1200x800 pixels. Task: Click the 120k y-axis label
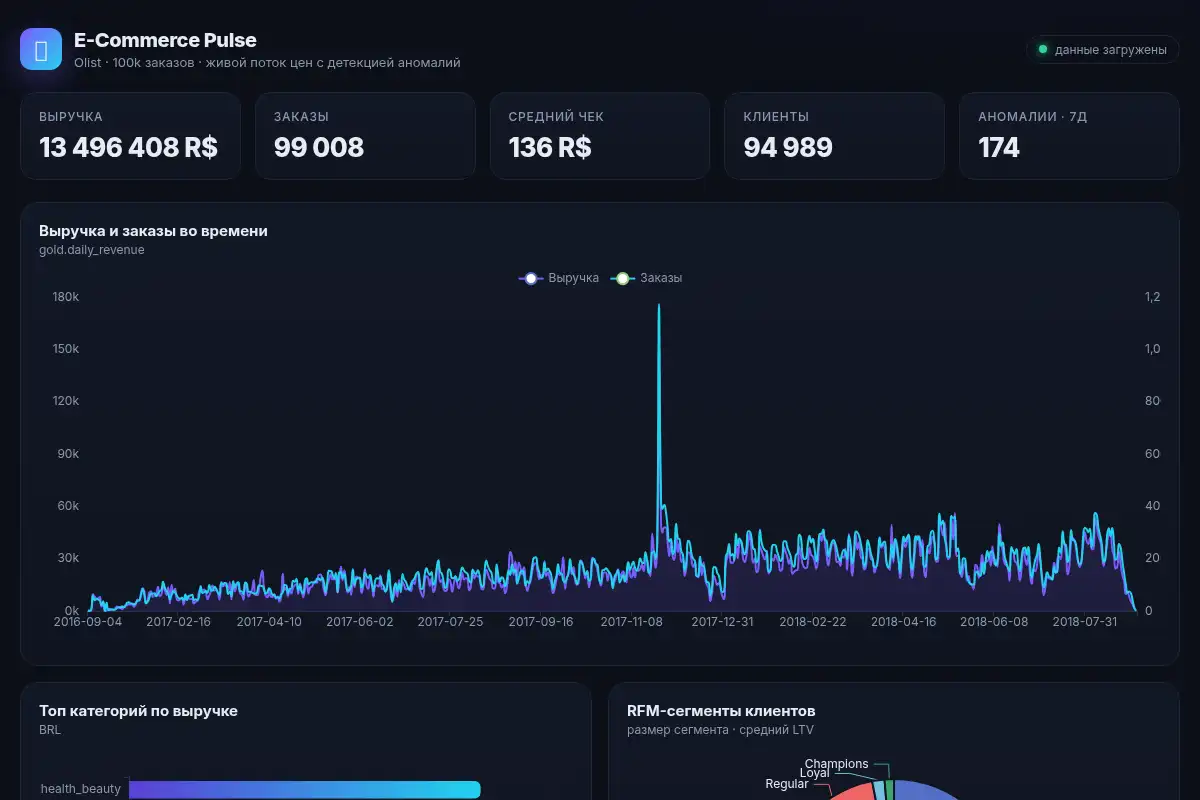pos(66,401)
